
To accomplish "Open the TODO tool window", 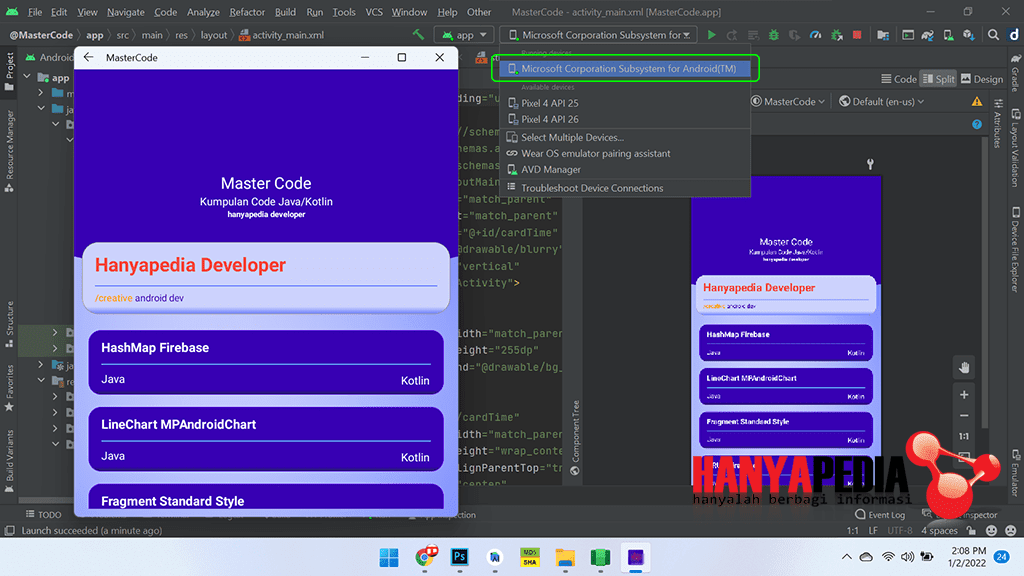I will (43, 515).
